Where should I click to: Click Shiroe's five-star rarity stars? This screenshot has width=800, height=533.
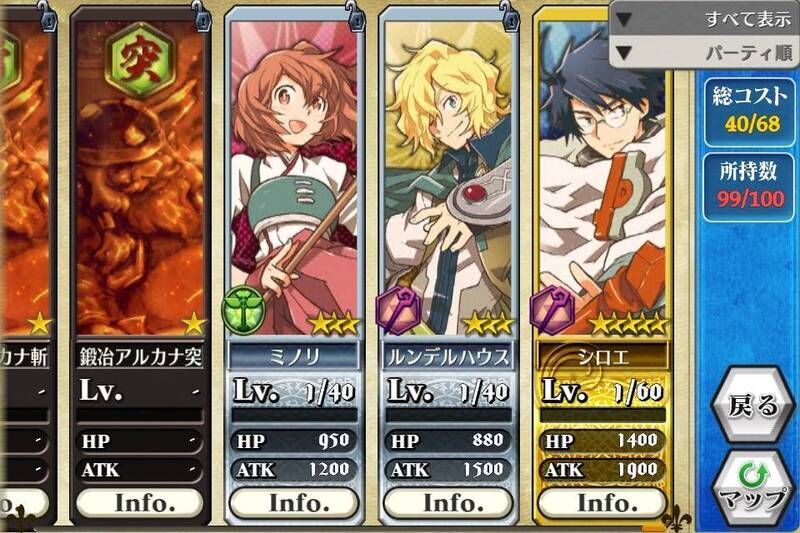pyautogui.click(x=628, y=324)
